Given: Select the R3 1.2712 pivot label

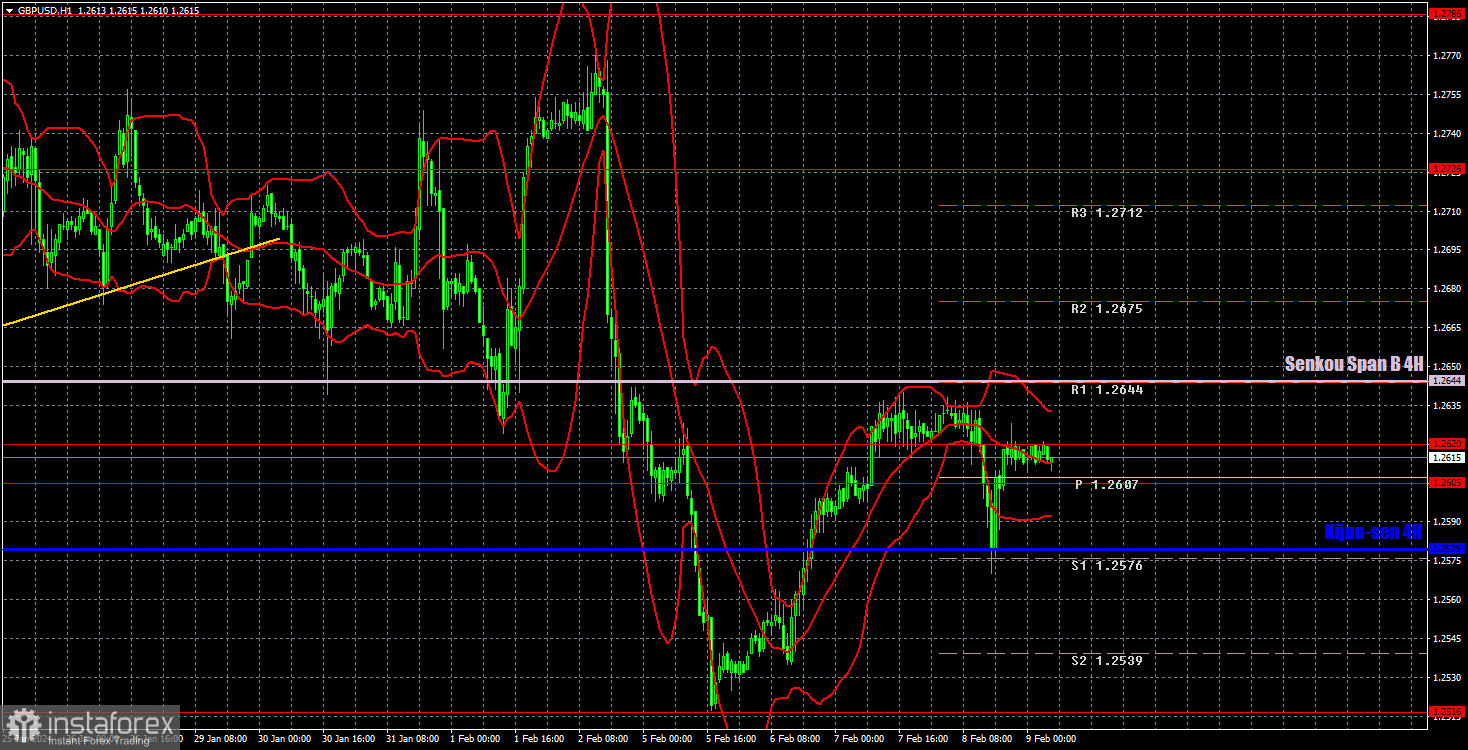Looking at the screenshot, I should pyautogui.click(x=1107, y=213).
